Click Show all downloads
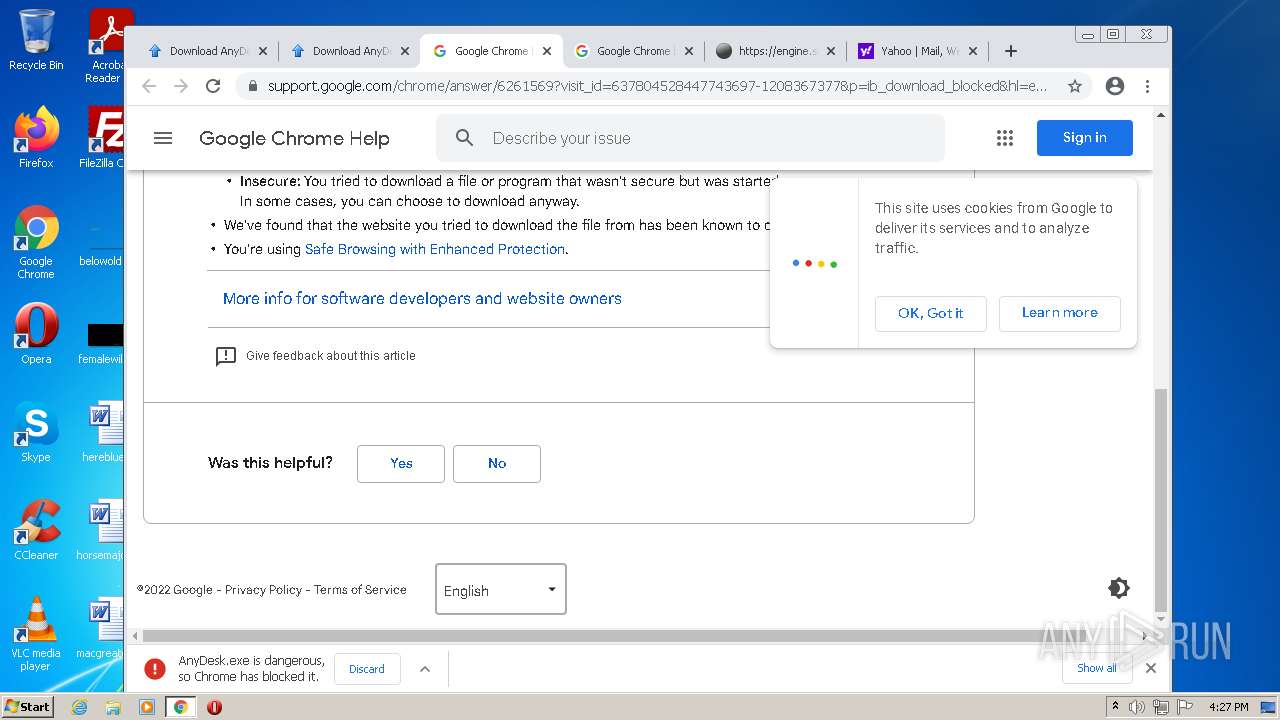 click(1097, 668)
